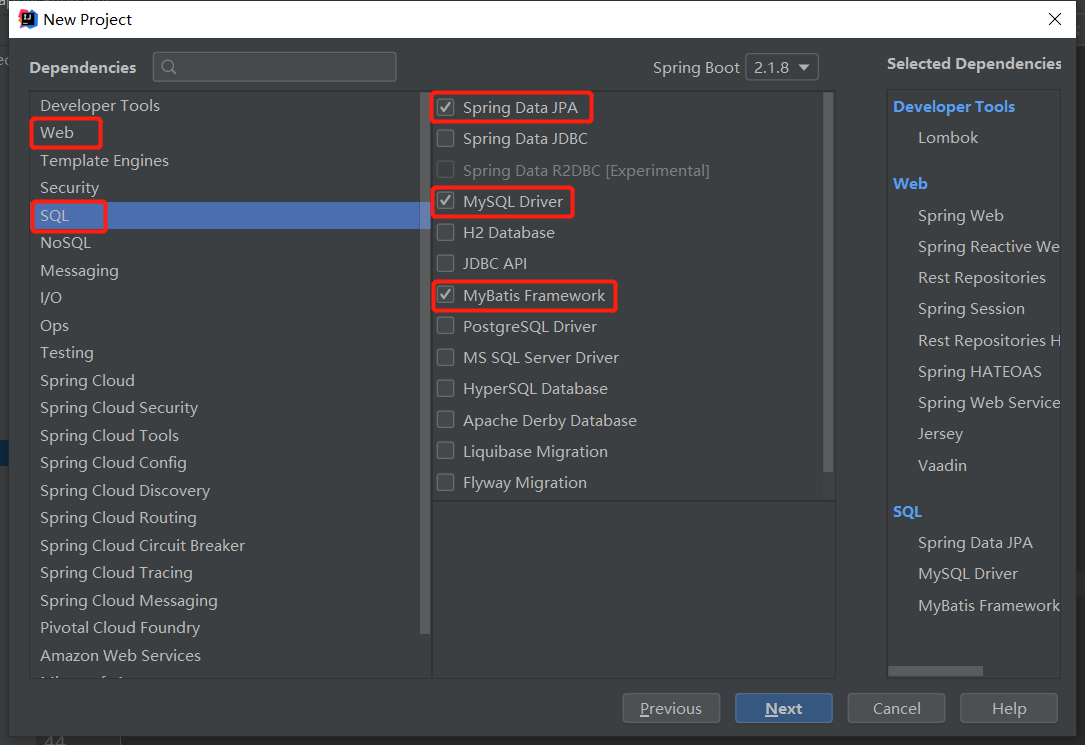Click the category list vertical scrollbar

point(425,363)
